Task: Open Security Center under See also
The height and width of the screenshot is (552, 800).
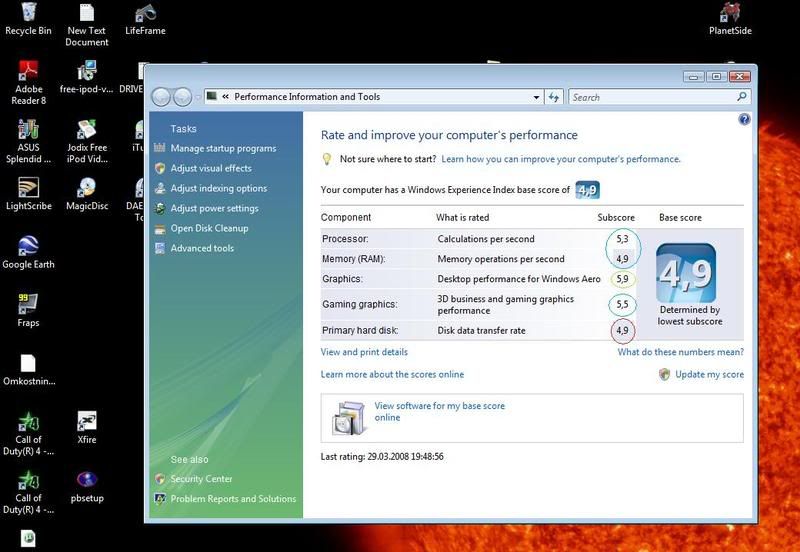Action: pos(201,479)
